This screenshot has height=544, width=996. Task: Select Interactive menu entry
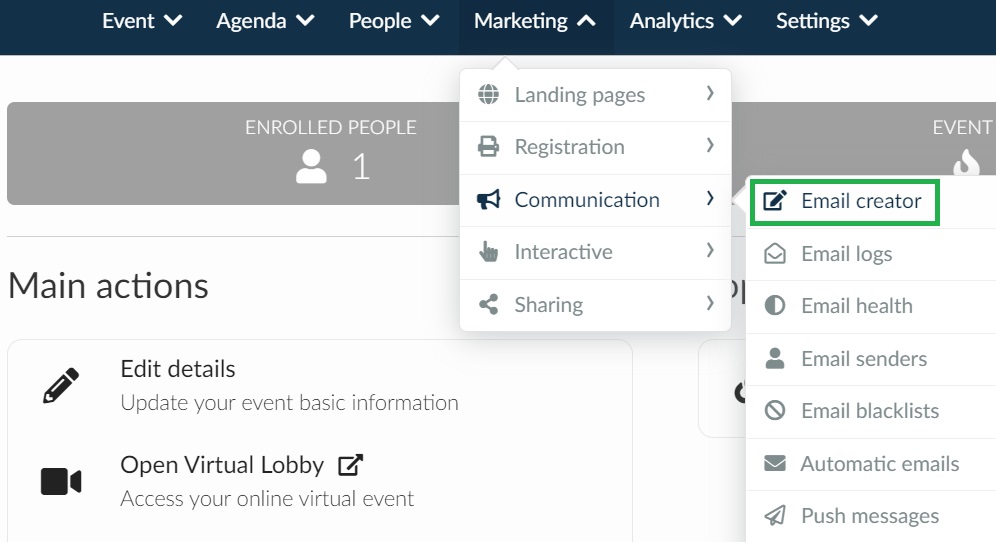click(595, 252)
